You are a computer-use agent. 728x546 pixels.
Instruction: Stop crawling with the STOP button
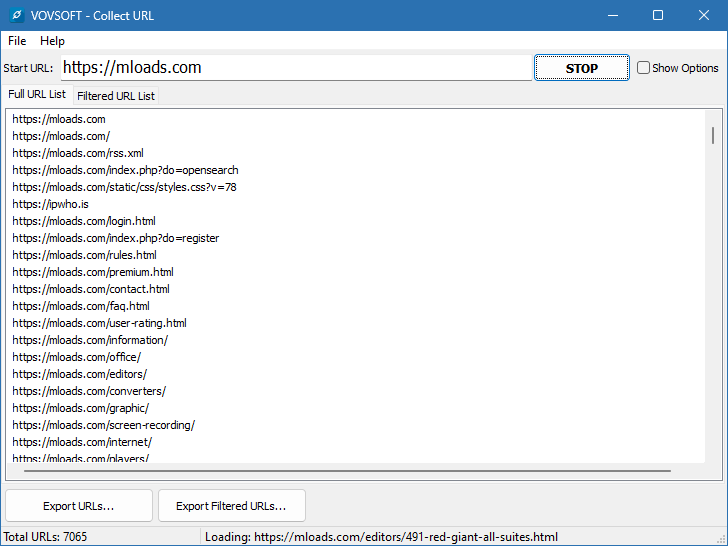click(x=582, y=68)
